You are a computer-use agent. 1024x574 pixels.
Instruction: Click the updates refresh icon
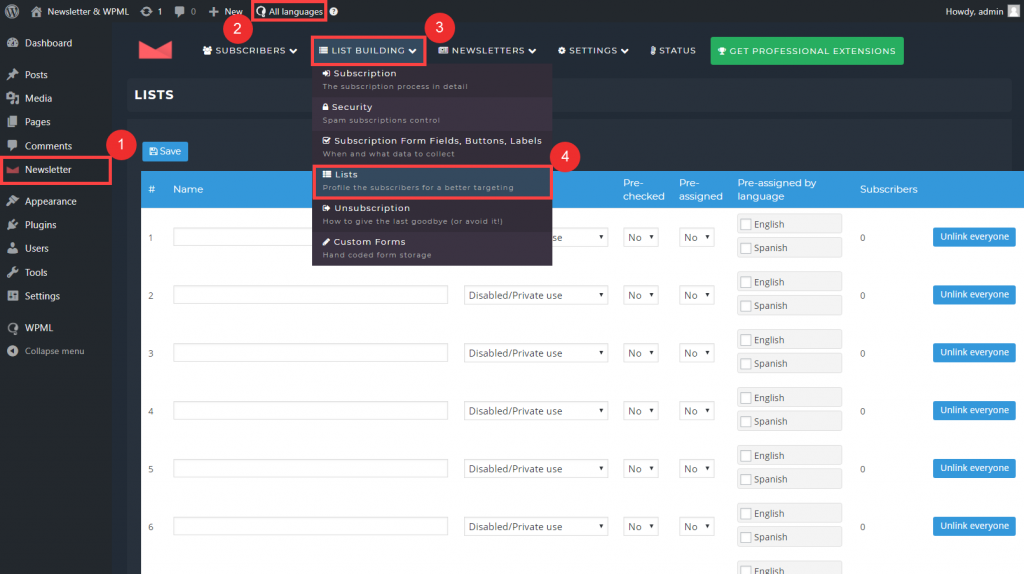(146, 11)
